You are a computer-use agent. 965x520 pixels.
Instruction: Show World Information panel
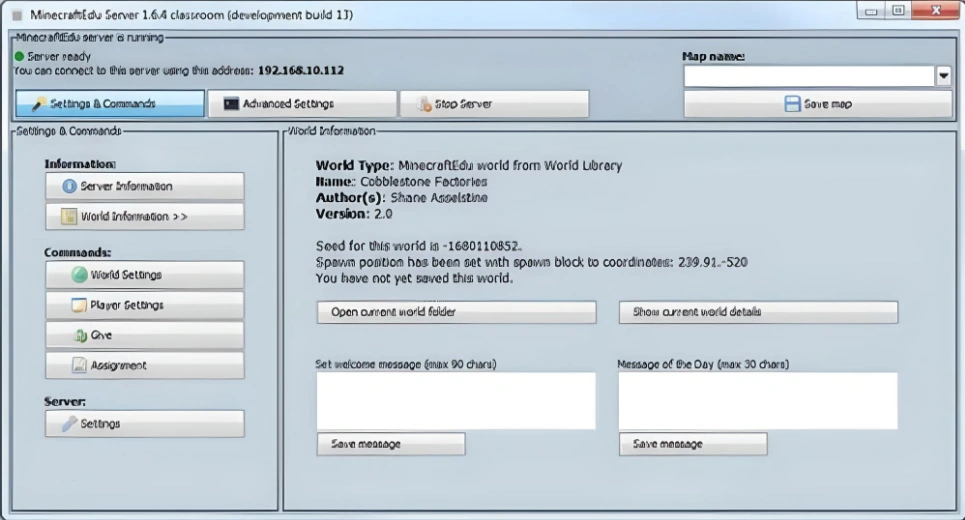point(145,216)
